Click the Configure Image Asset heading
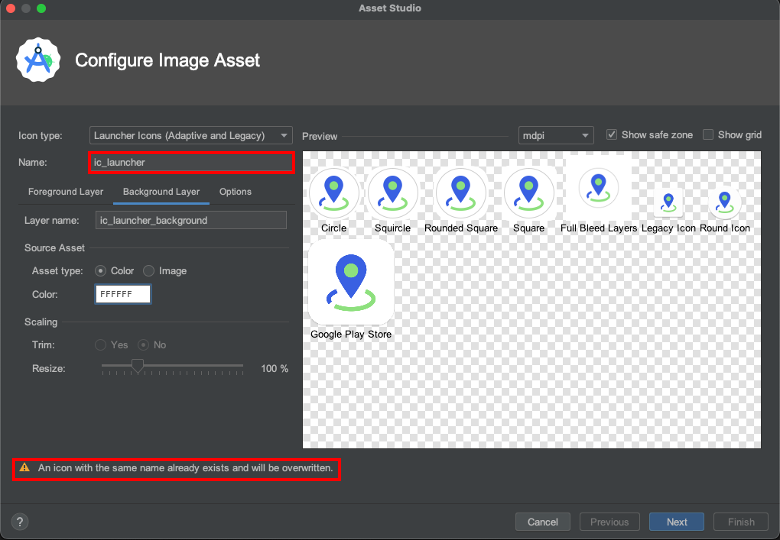 click(168, 60)
